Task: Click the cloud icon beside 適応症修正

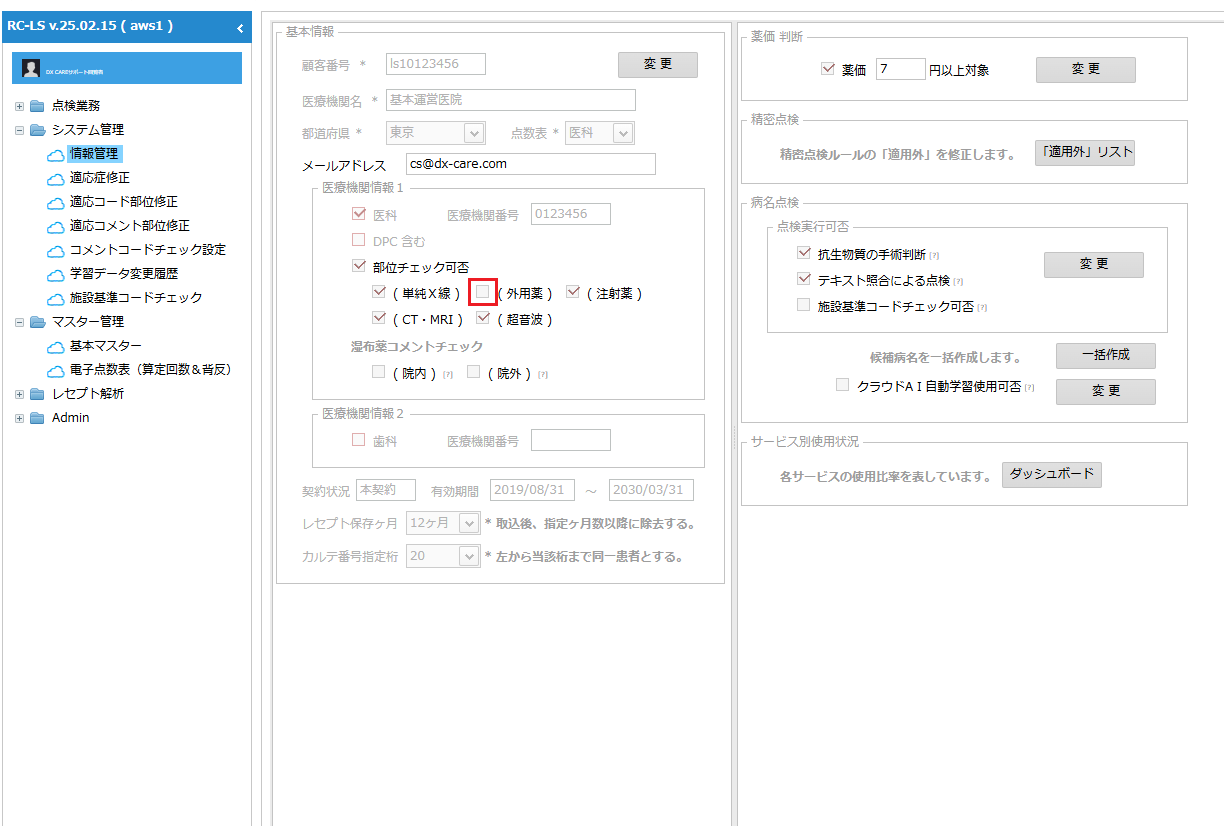Action: coord(55,178)
